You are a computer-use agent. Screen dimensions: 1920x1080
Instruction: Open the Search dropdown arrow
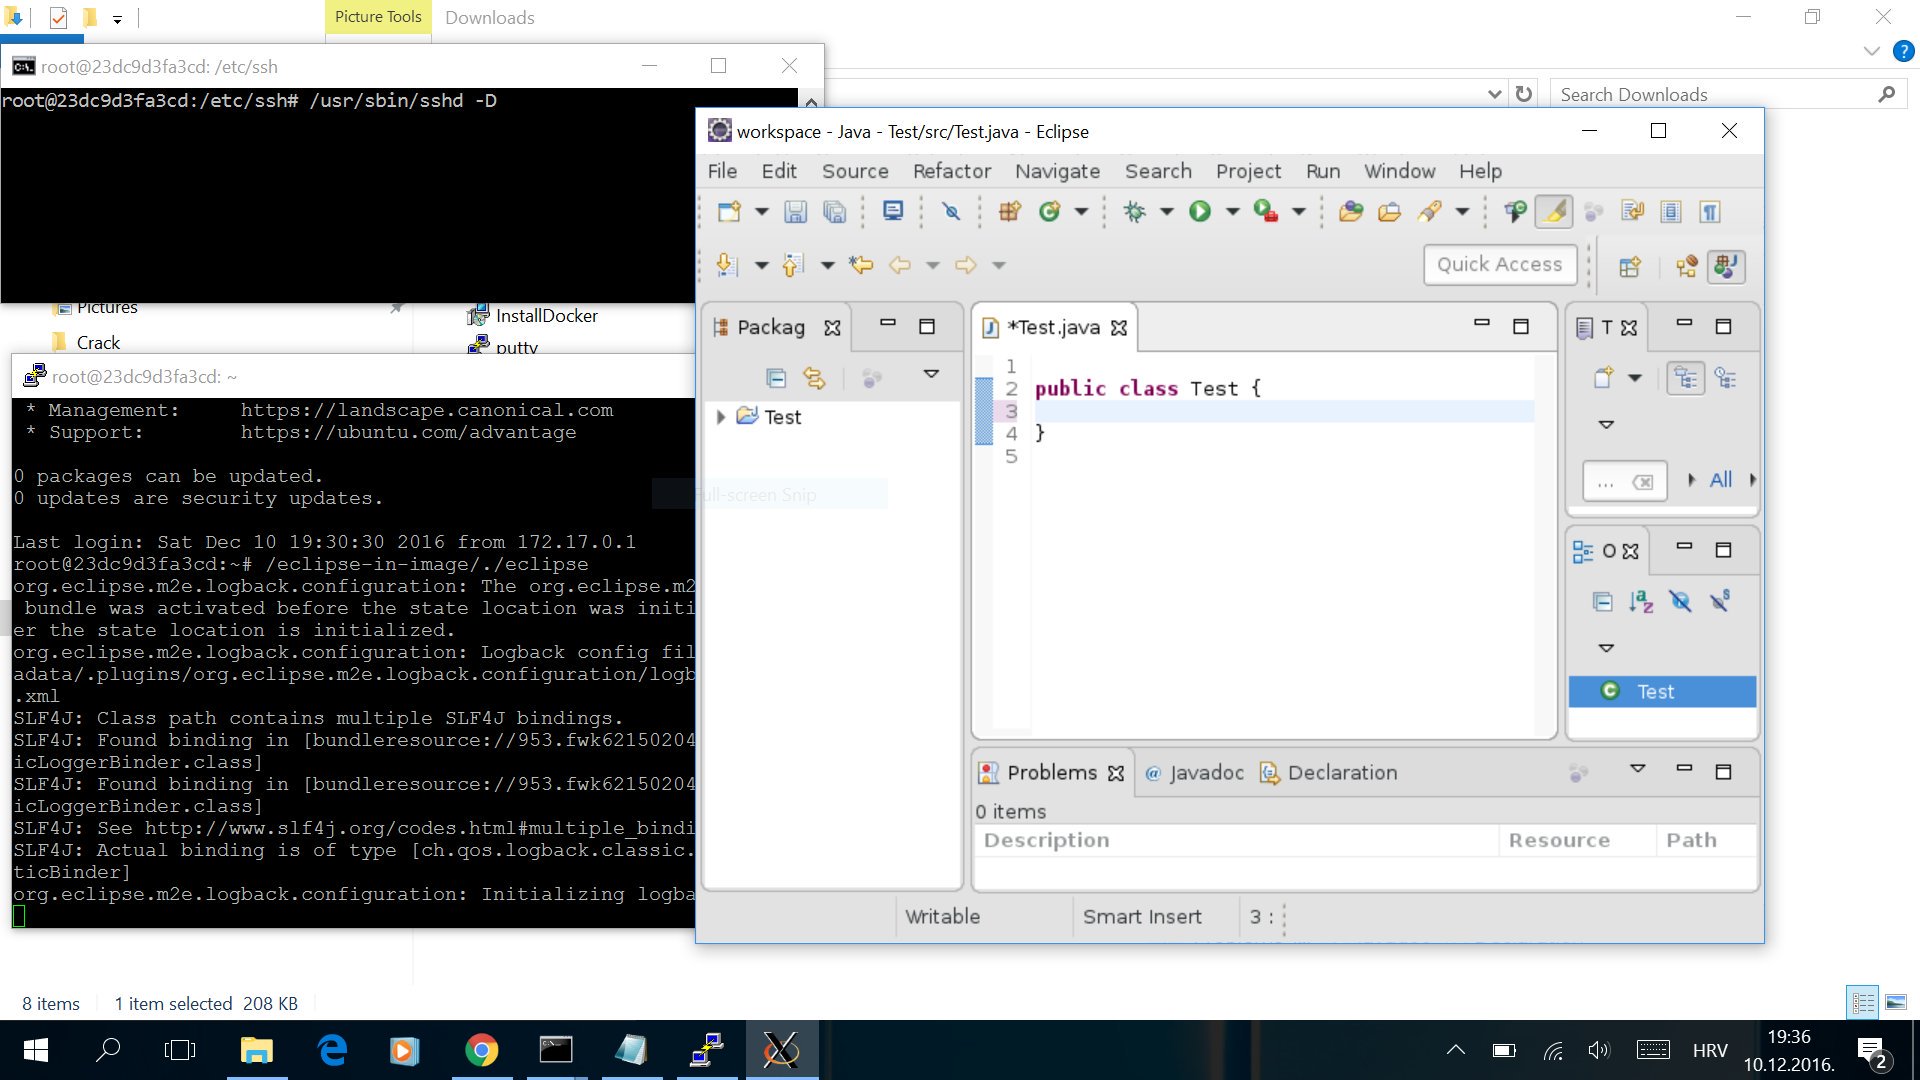tap(1462, 211)
